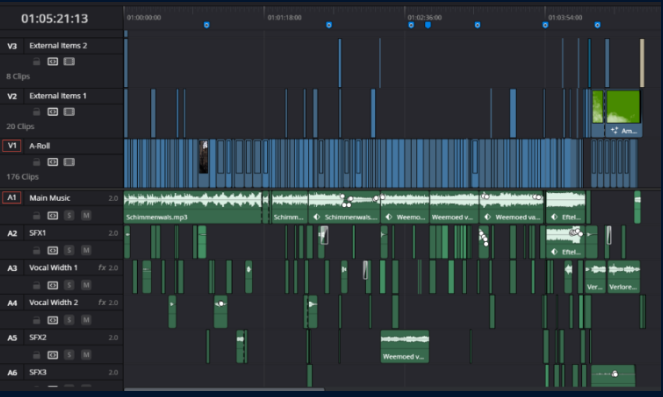Solo the SFX1 track

coord(69,250)
